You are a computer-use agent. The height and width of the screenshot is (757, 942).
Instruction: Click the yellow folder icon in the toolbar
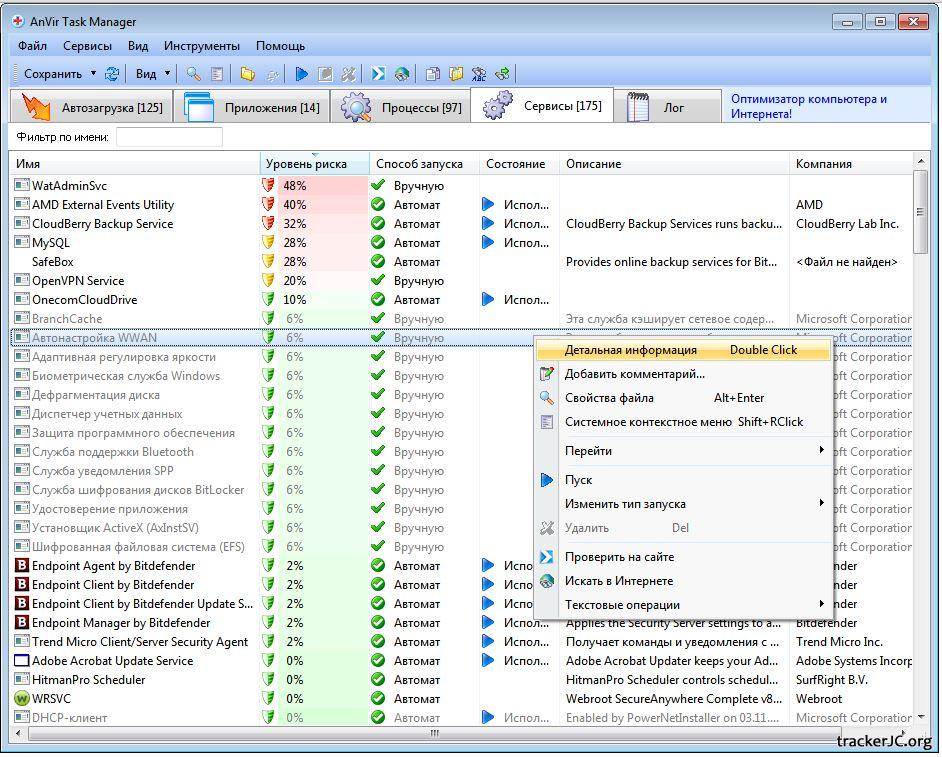tap(247, 73)
